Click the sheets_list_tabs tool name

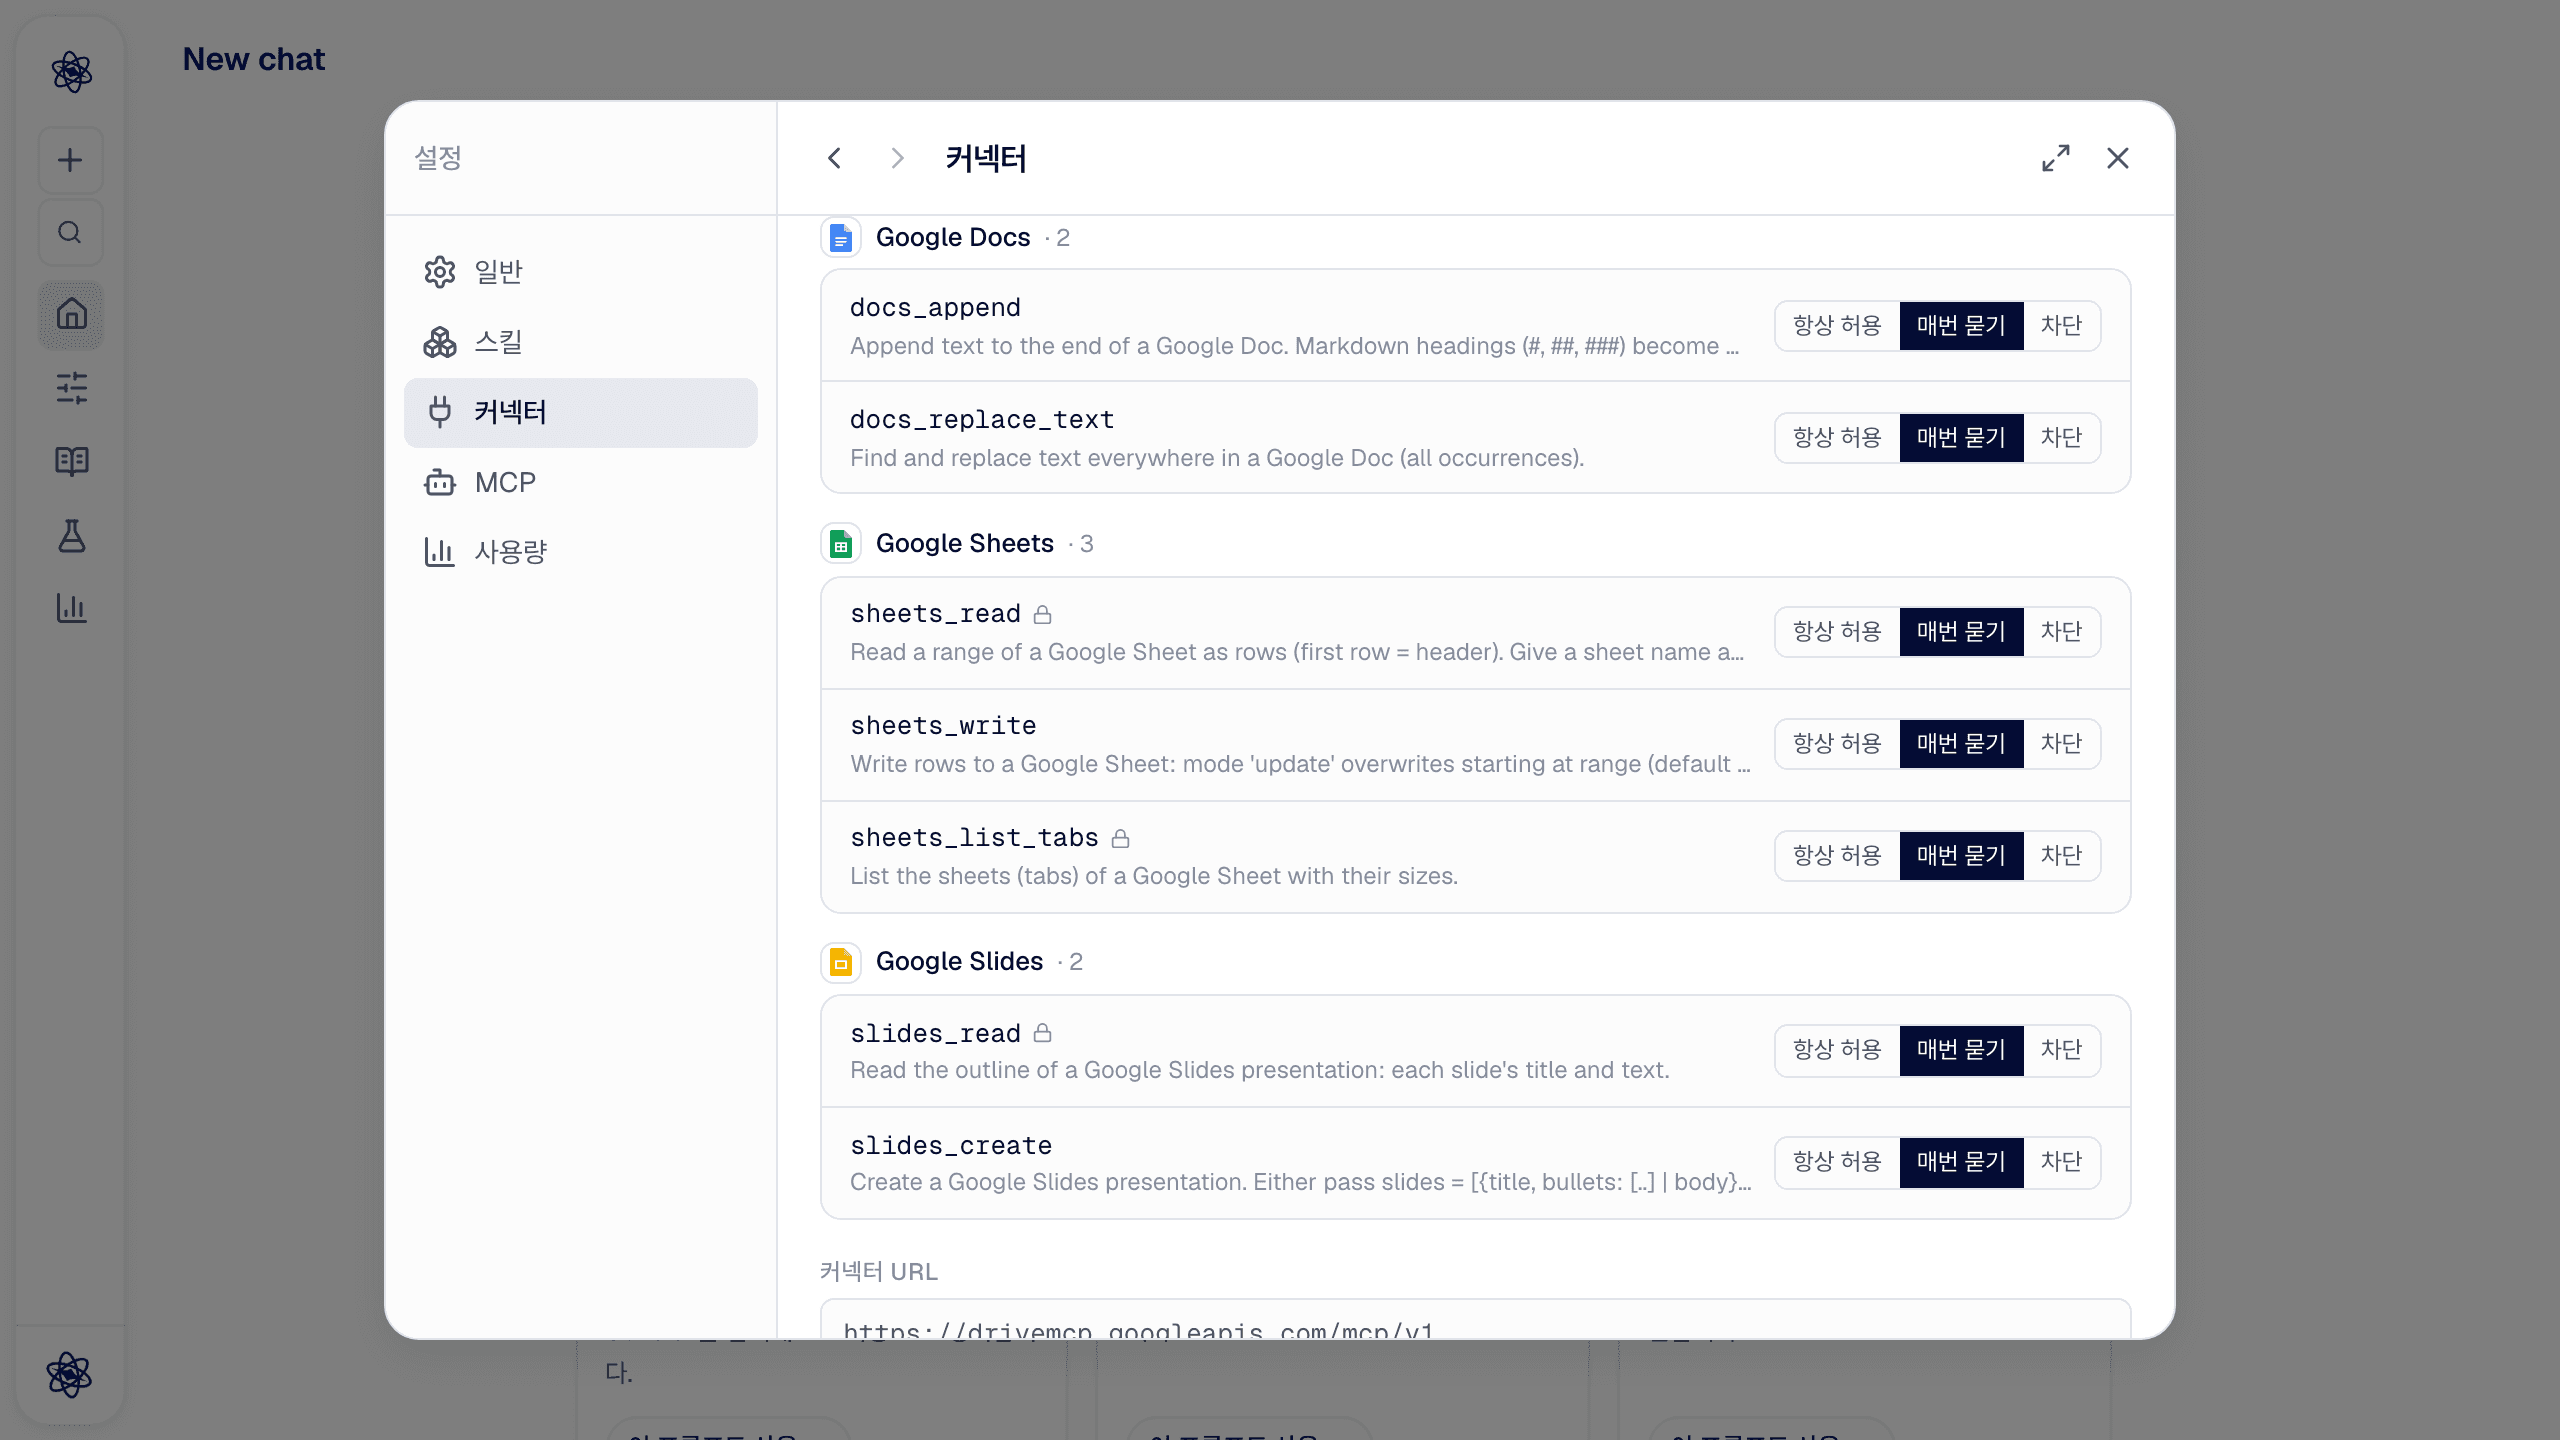[x=974, y=838]
